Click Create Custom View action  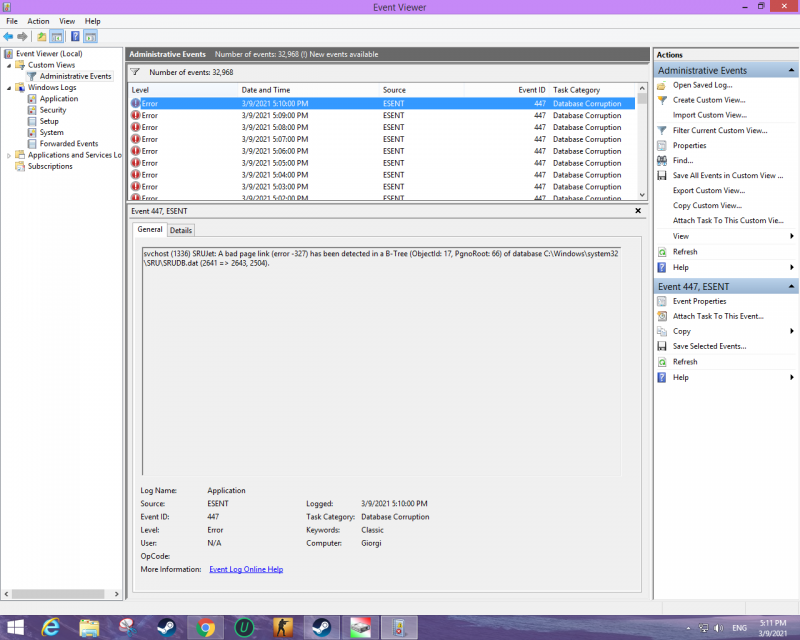[708, 100]
